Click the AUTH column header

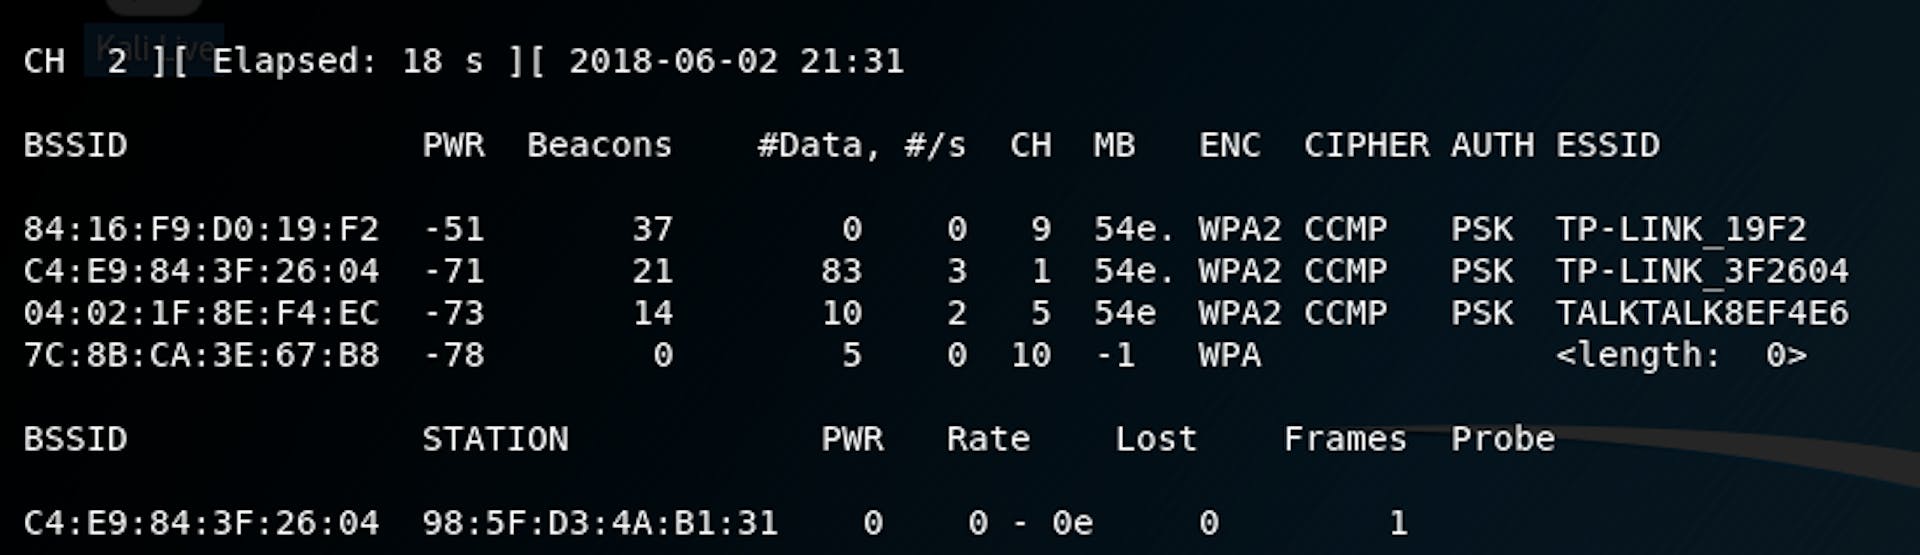click(x=1492, y=145)
